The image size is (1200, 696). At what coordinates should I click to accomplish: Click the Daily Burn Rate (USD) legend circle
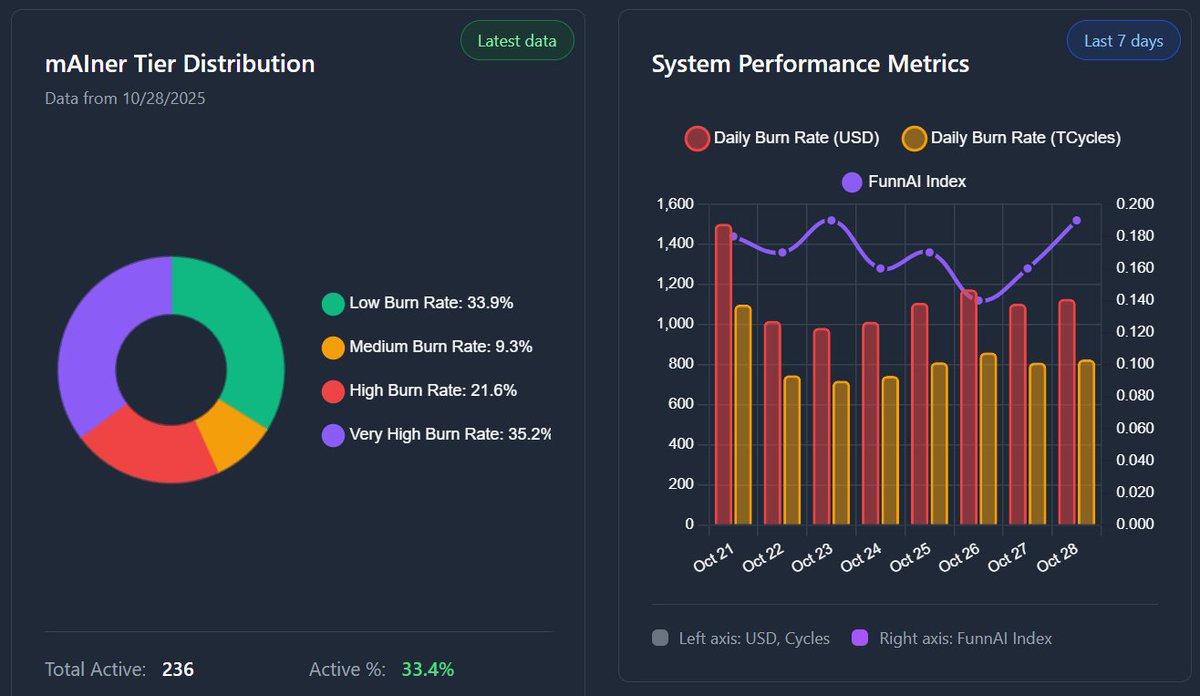(697, 137)
